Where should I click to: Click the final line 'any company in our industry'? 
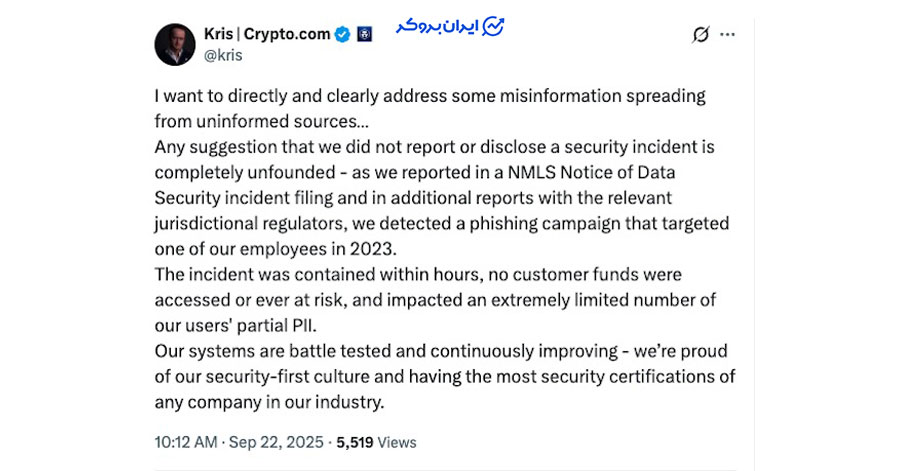click(x=269, y=402)
